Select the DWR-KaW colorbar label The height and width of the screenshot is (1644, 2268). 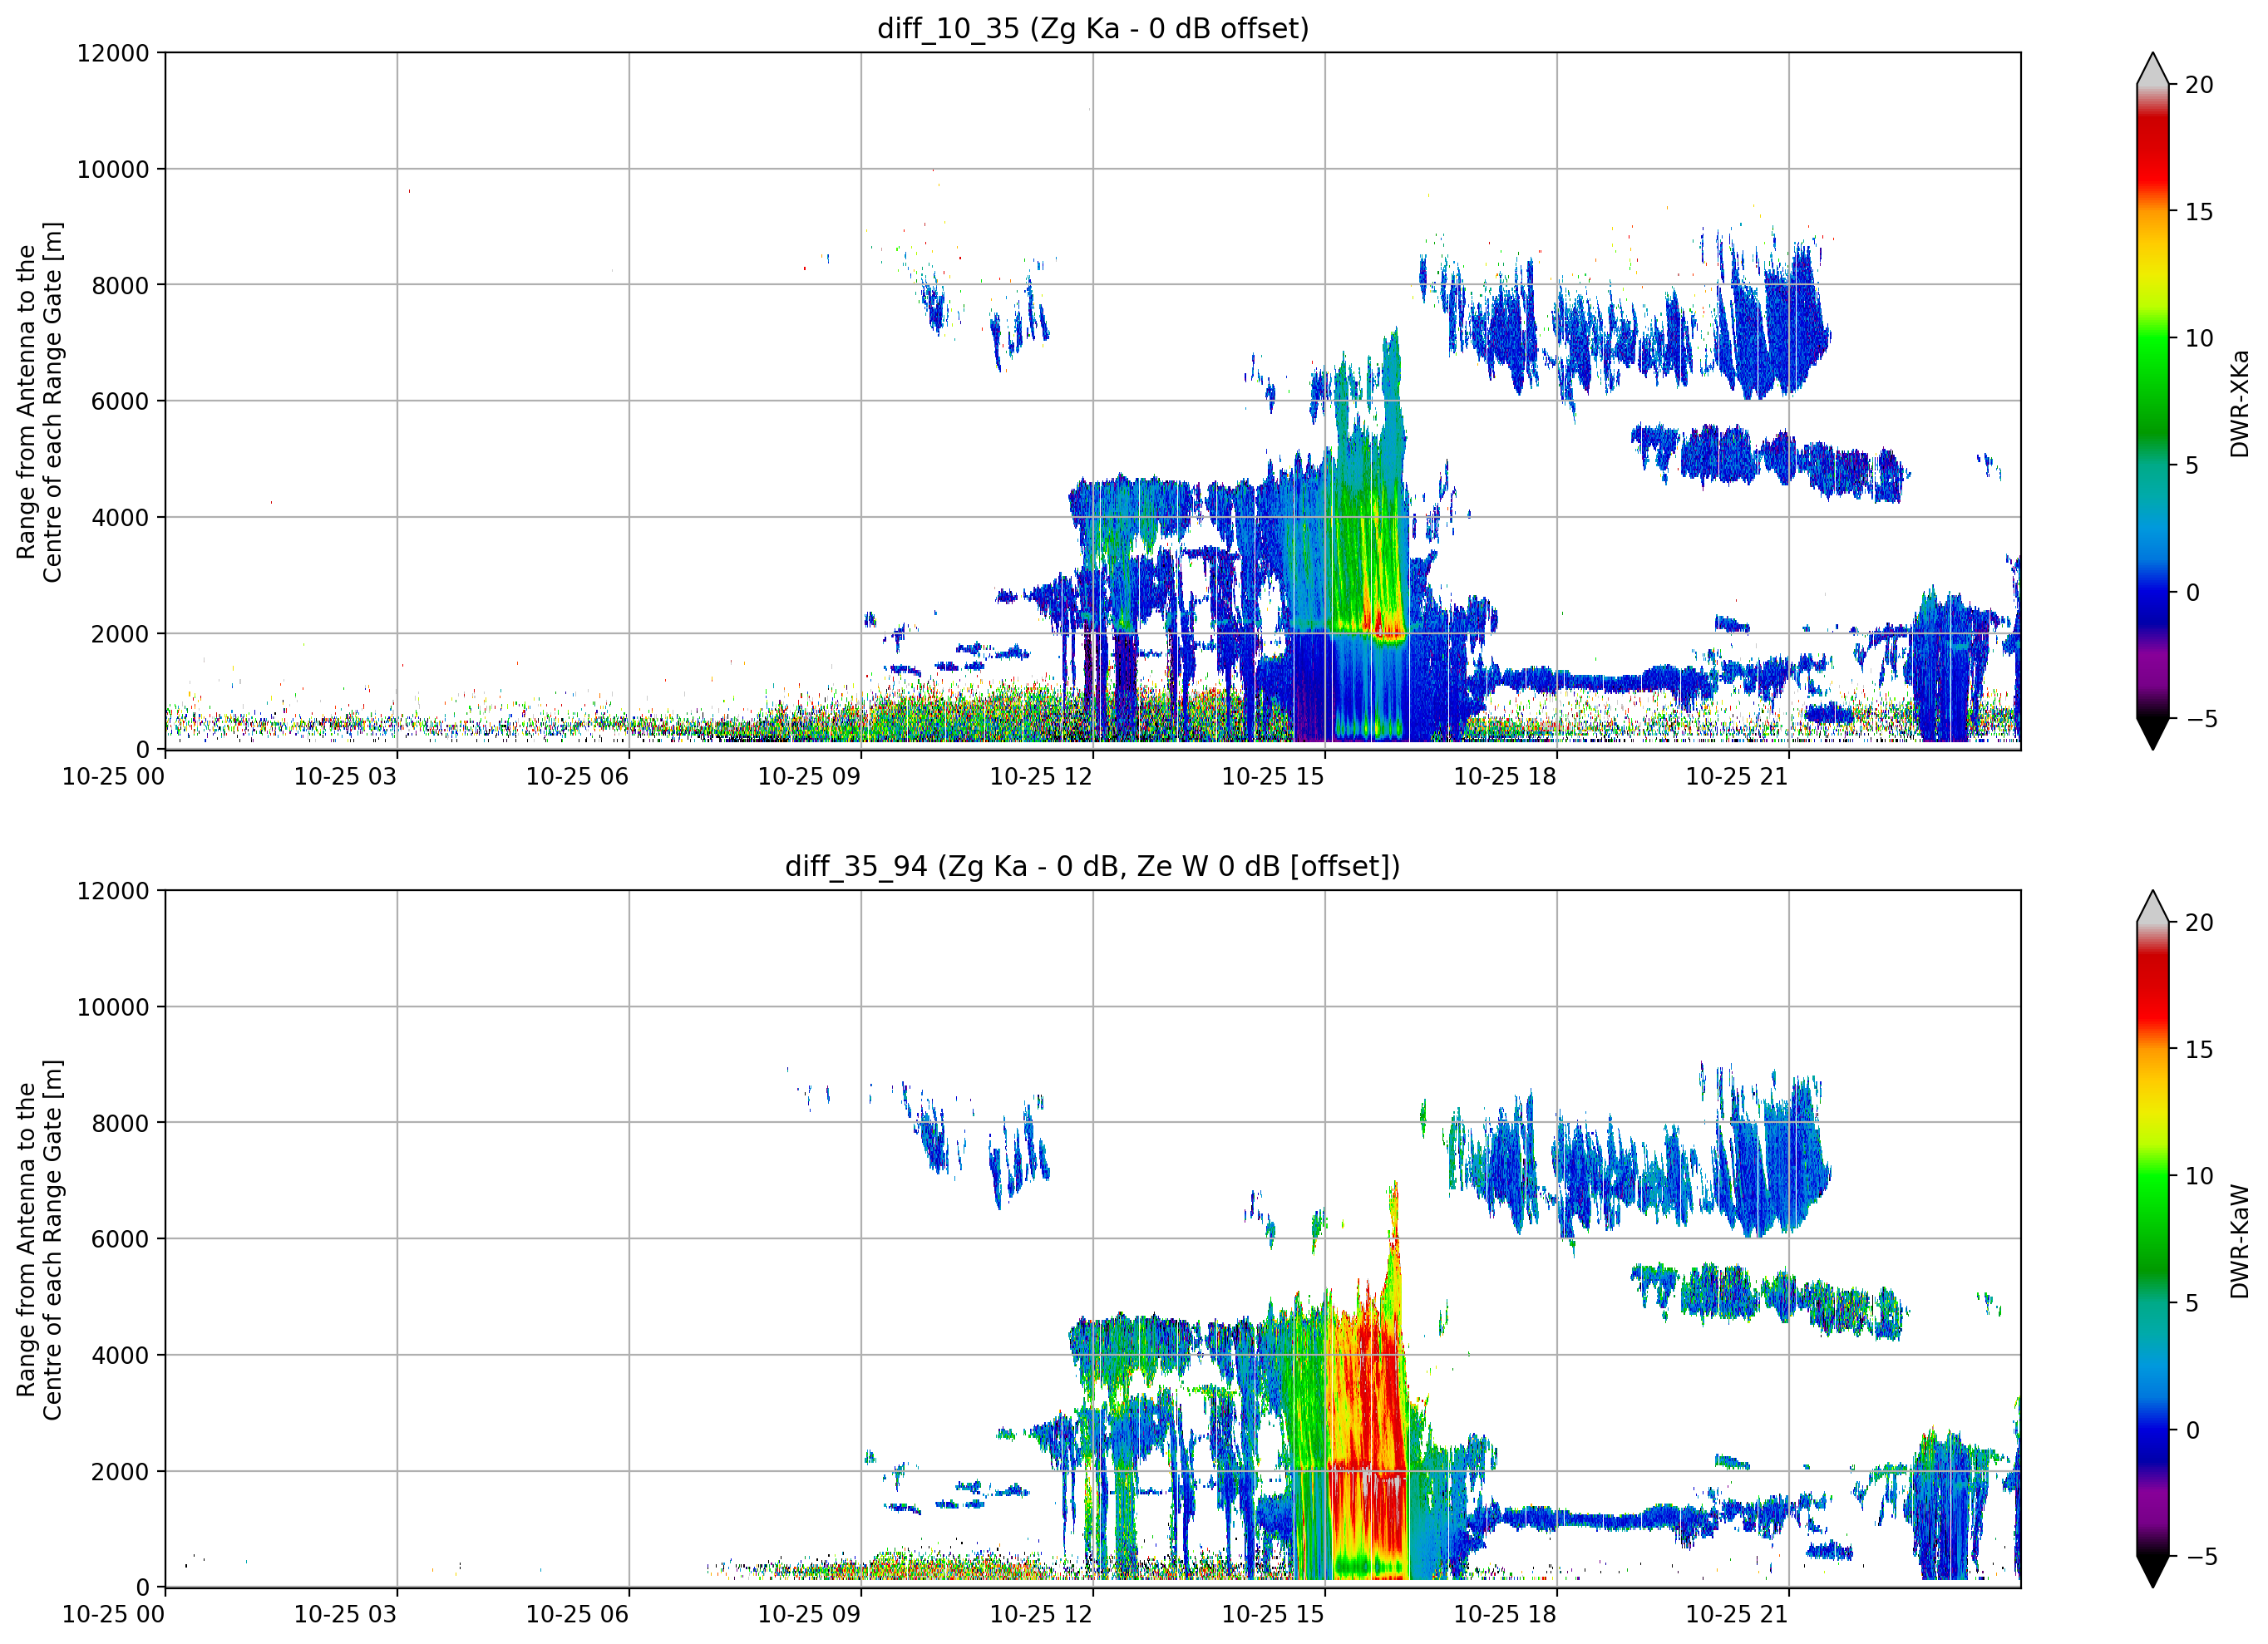[2239, 1241]
